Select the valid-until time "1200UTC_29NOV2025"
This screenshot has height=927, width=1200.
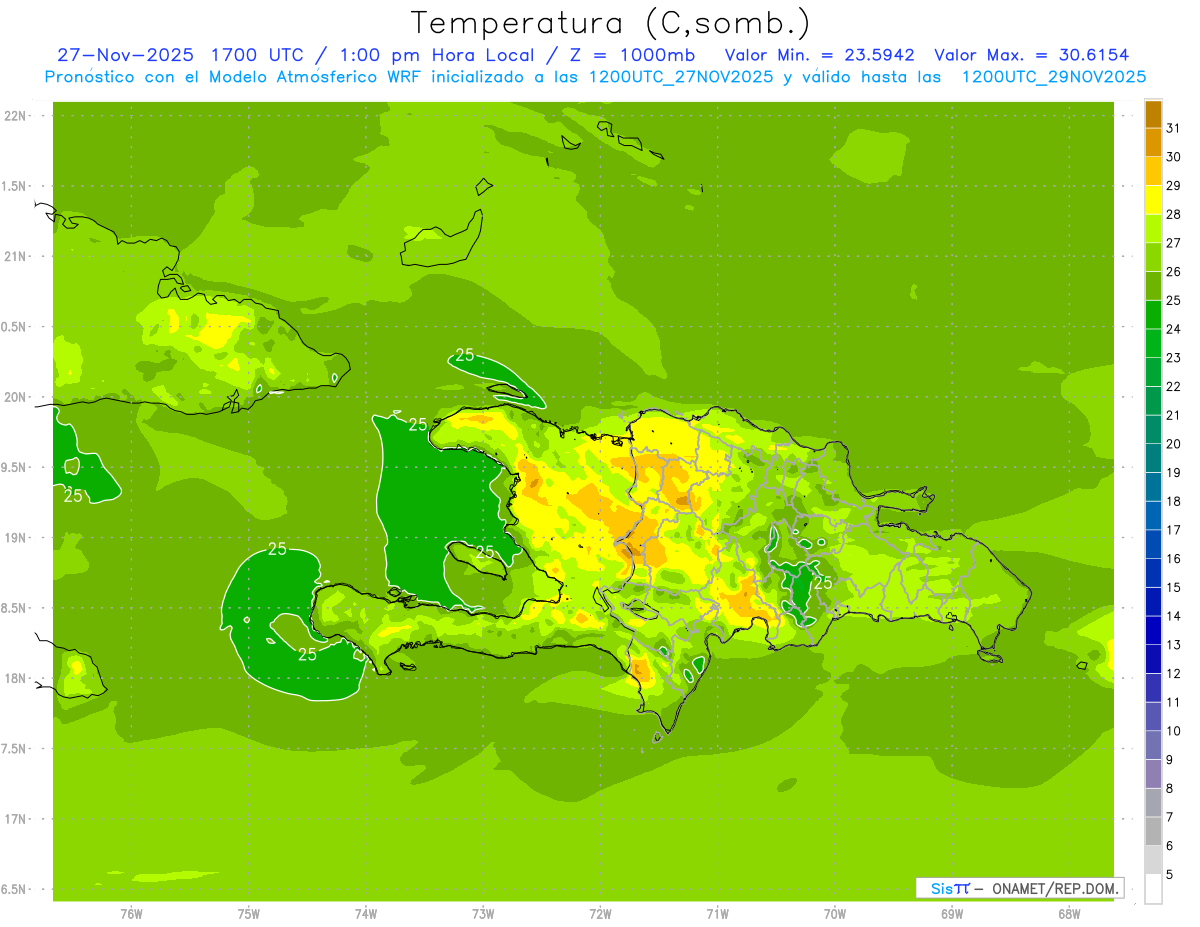[1053, 77]
